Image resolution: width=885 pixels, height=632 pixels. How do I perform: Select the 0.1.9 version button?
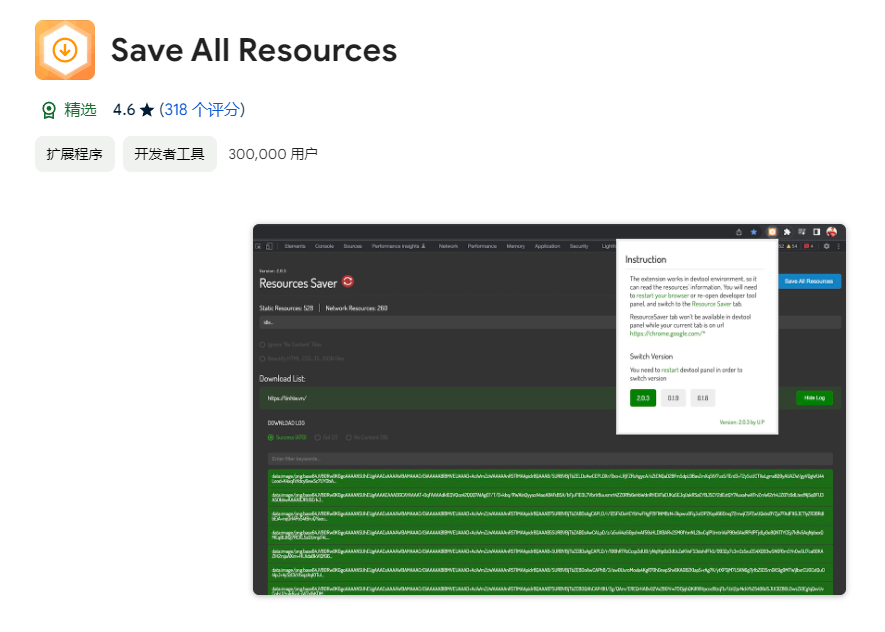[x=673, y=398]
